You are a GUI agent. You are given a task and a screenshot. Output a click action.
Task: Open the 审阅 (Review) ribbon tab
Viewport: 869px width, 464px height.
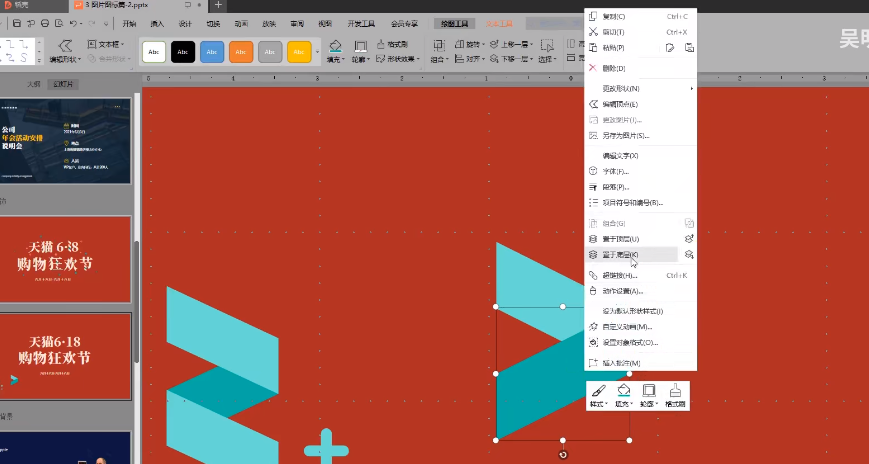coord(297,24)
